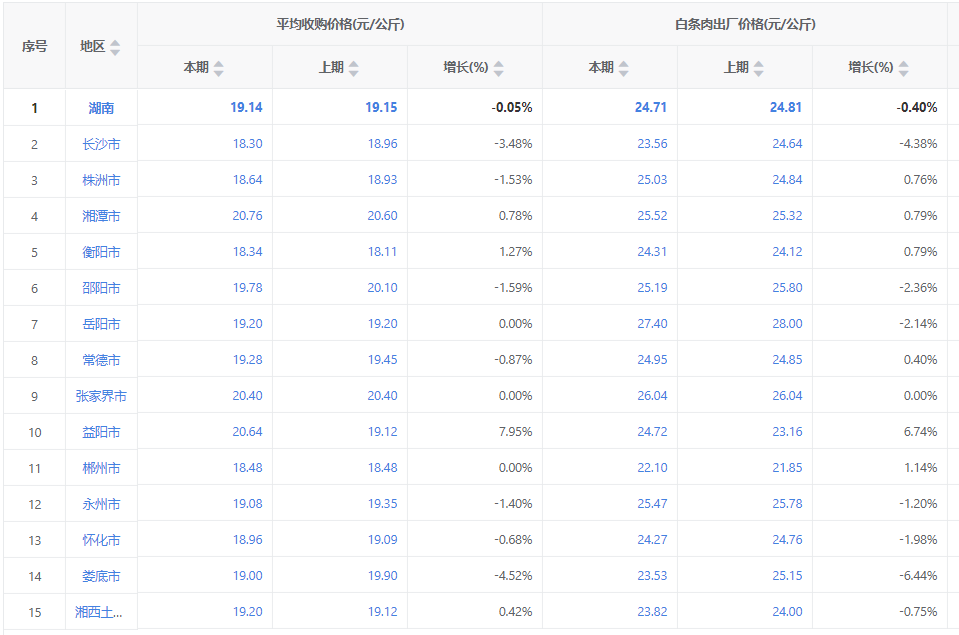Click the 白条肉出厂价格(元/公斤) column group header
The image size is (959, 635).
tap(745, 24)
